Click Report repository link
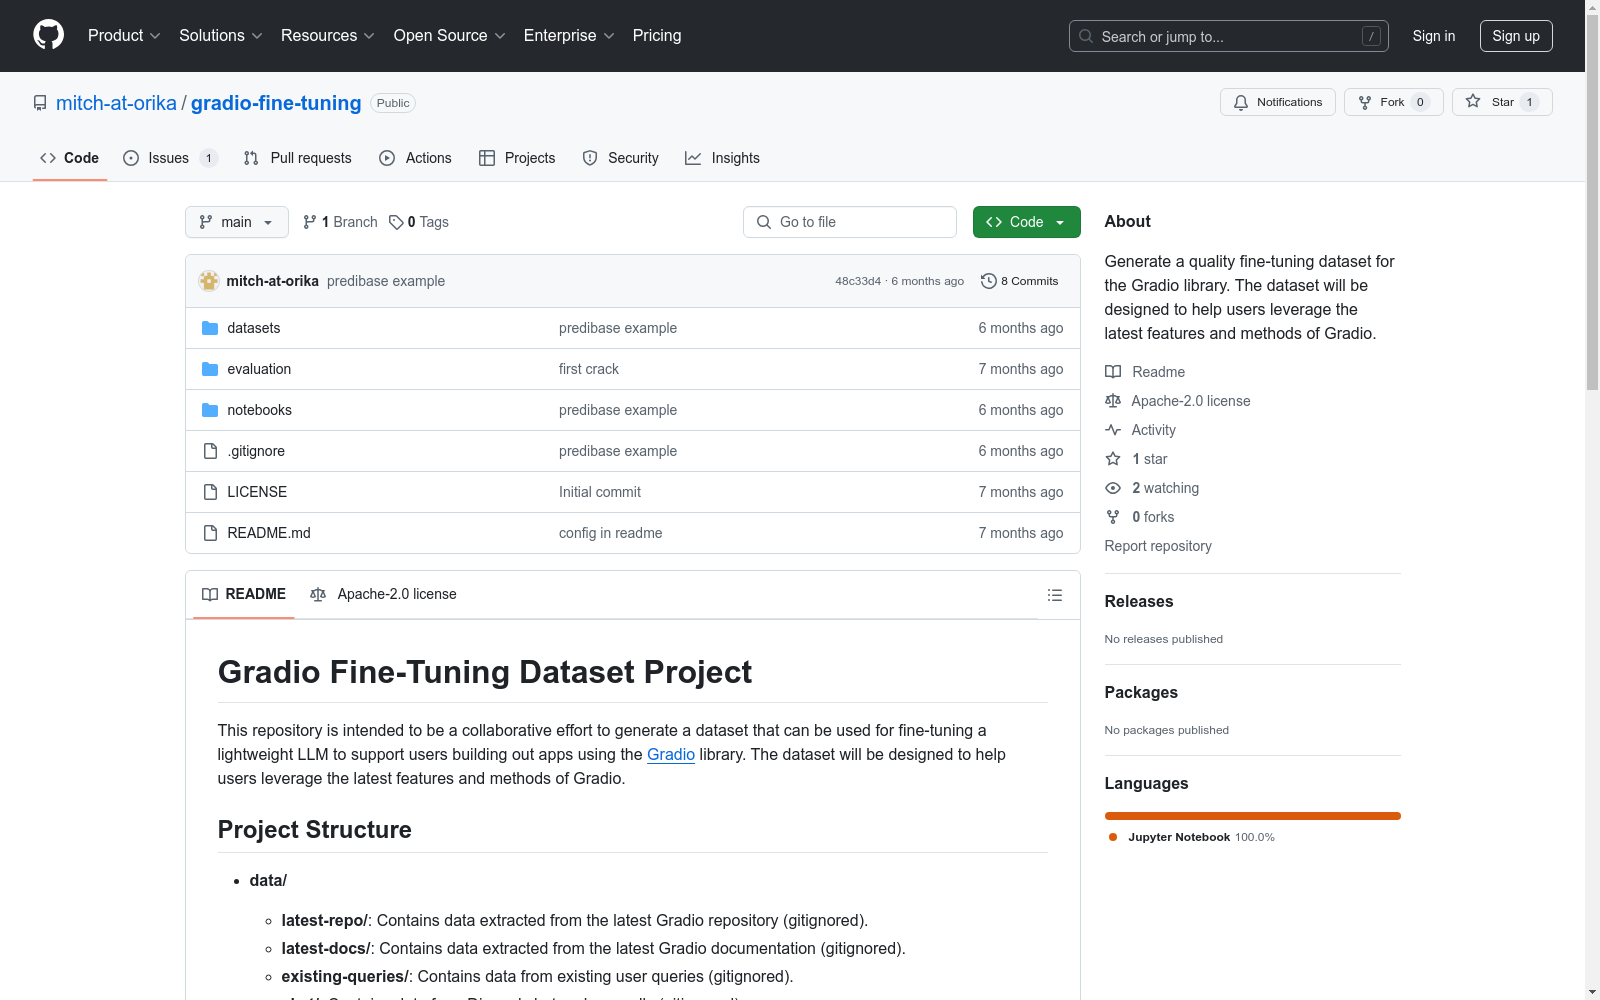 click(x=1158, y=546)
